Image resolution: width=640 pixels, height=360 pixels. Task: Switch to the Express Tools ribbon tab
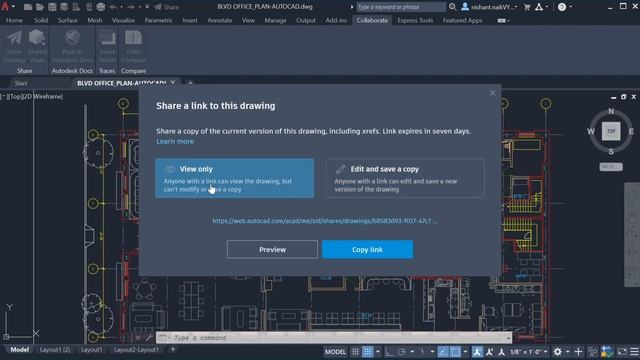[415, 20]
